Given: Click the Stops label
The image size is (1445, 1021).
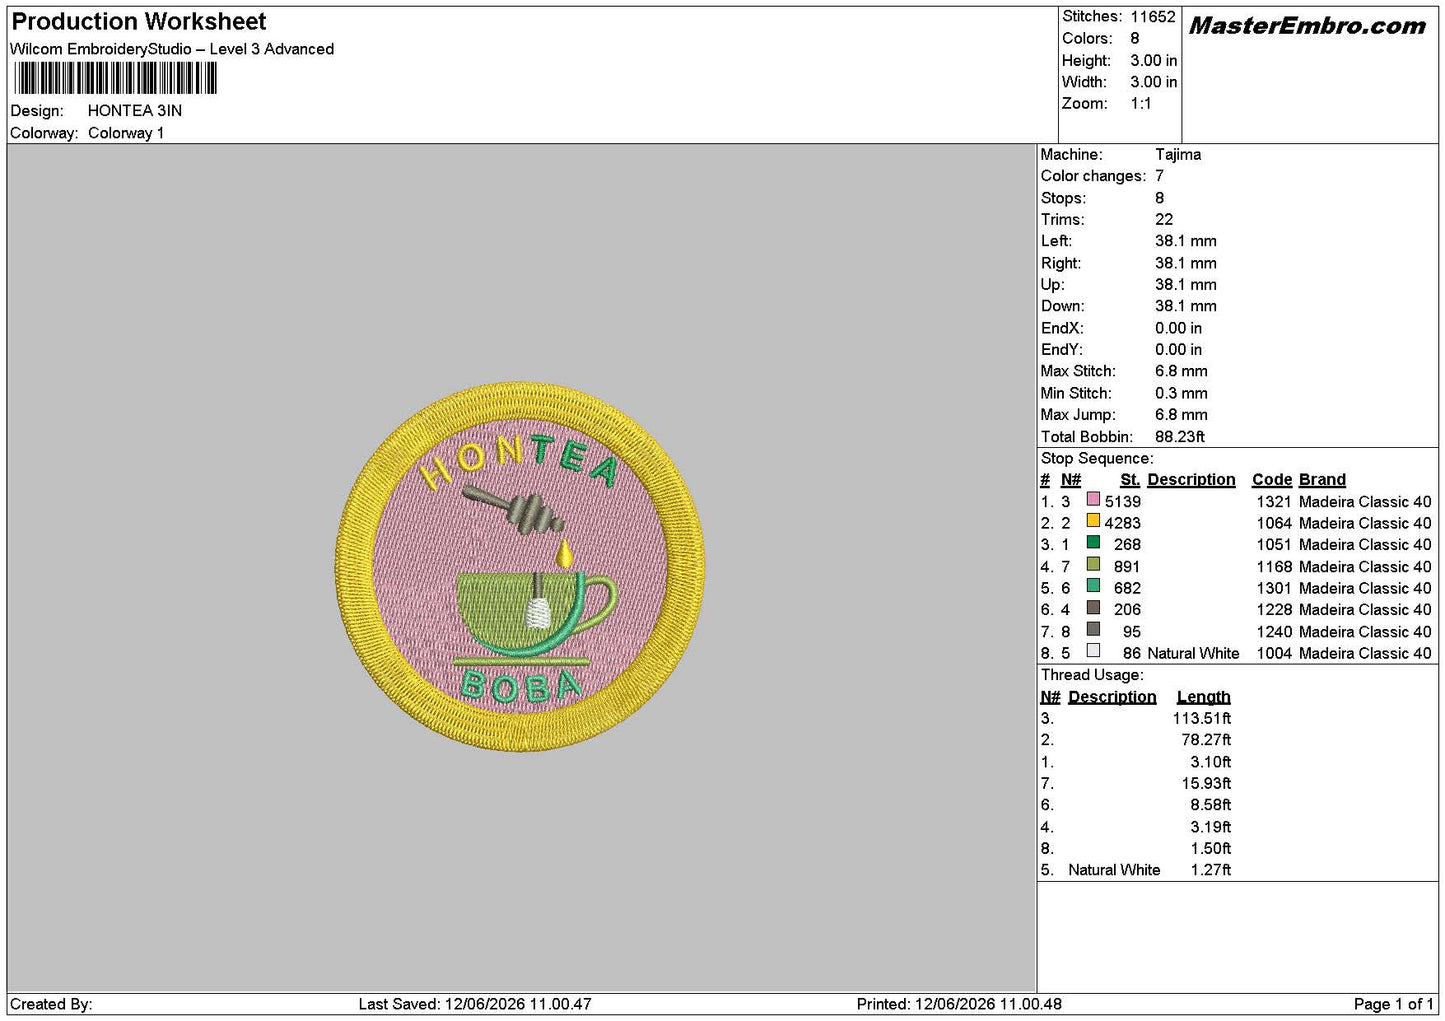Looking at the screenshot, I should (x=1063, y=198).
